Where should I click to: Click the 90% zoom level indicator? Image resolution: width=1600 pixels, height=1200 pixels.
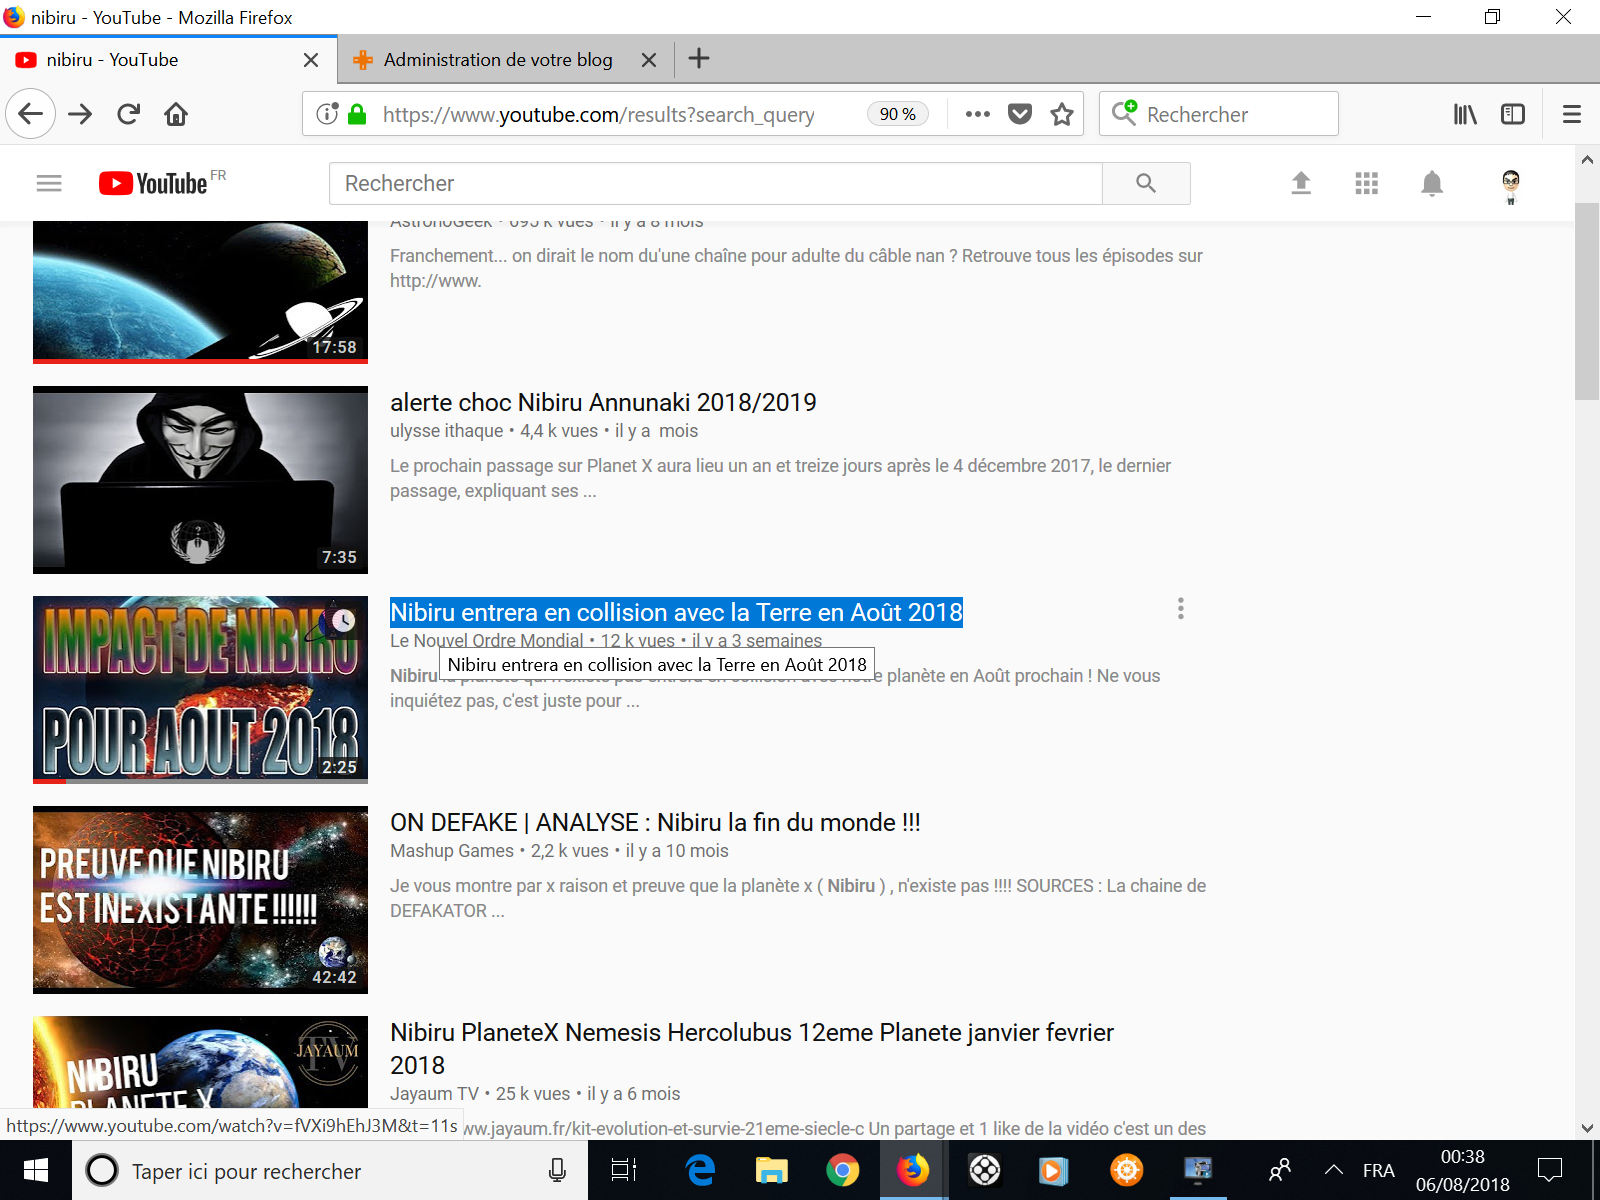tap(897, 114)
